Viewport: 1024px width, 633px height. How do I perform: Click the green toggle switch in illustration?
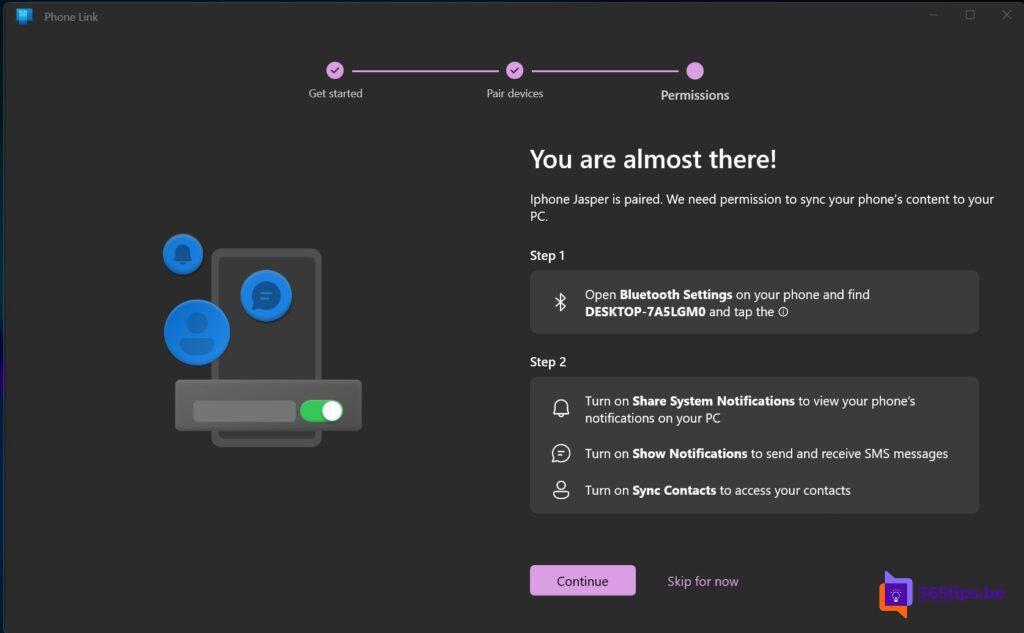tap(321, 410)
